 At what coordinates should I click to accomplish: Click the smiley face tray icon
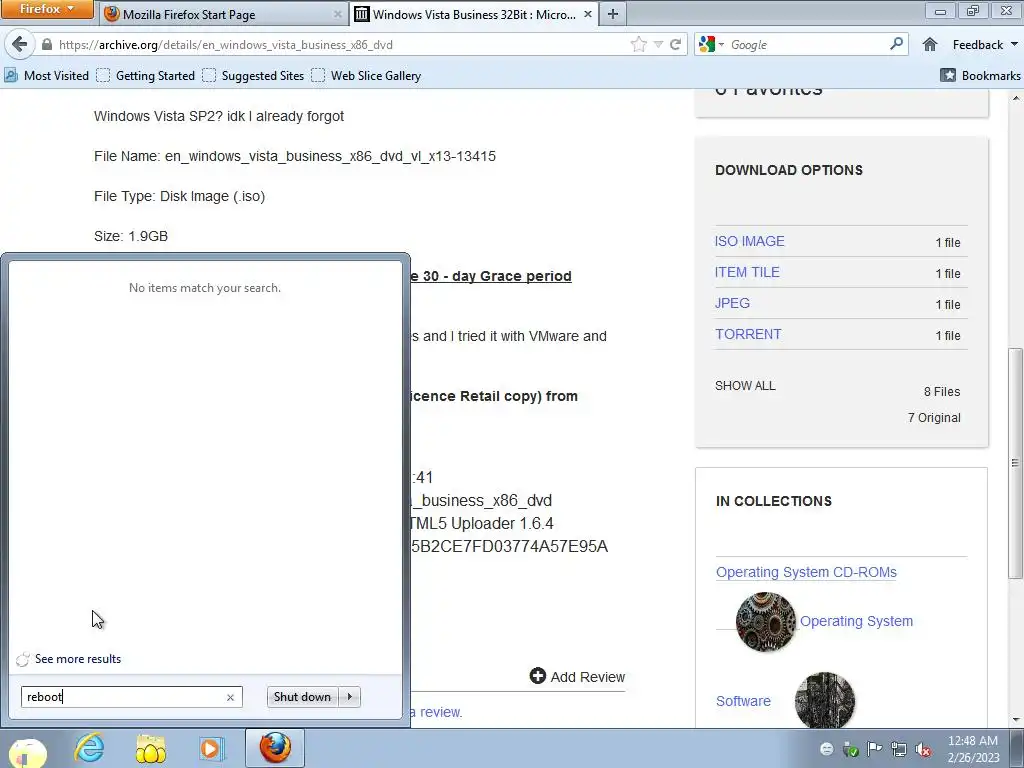pyautogui.click(x=827, y=749)
